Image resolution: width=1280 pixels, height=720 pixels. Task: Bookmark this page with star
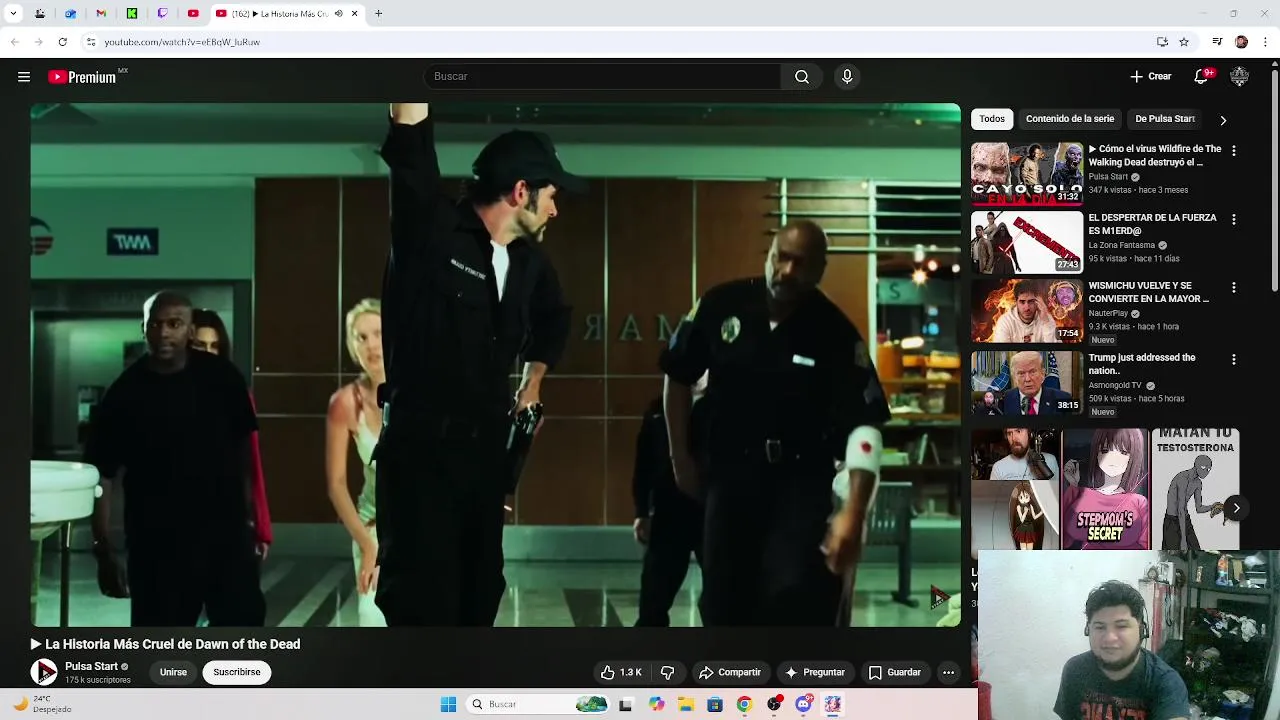pyautogui.click(x=1184, y=42)
